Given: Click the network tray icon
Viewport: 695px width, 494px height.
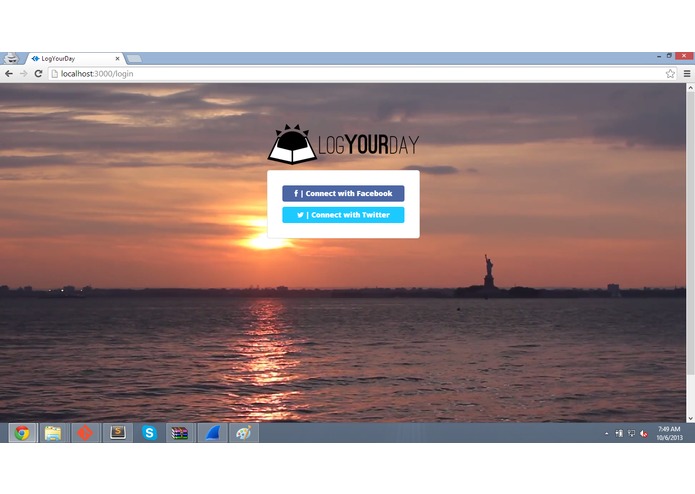Looking at the screenshot, I should coord(632,433).
